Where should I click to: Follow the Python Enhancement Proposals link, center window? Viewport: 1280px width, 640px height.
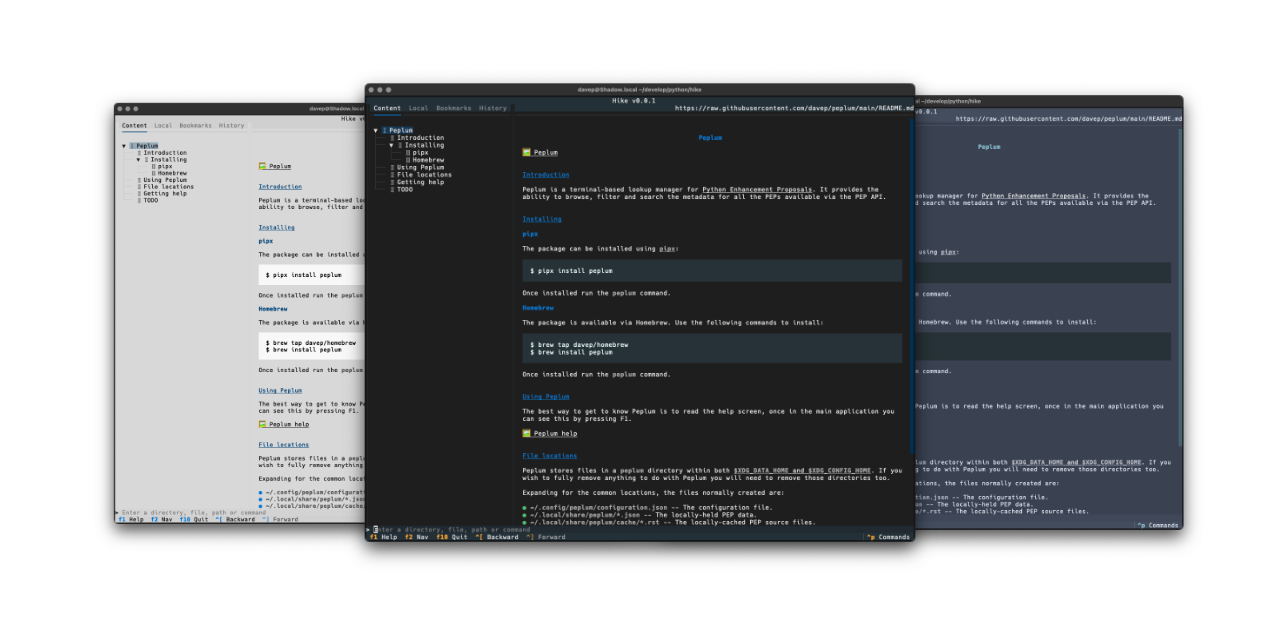(757, 189)
